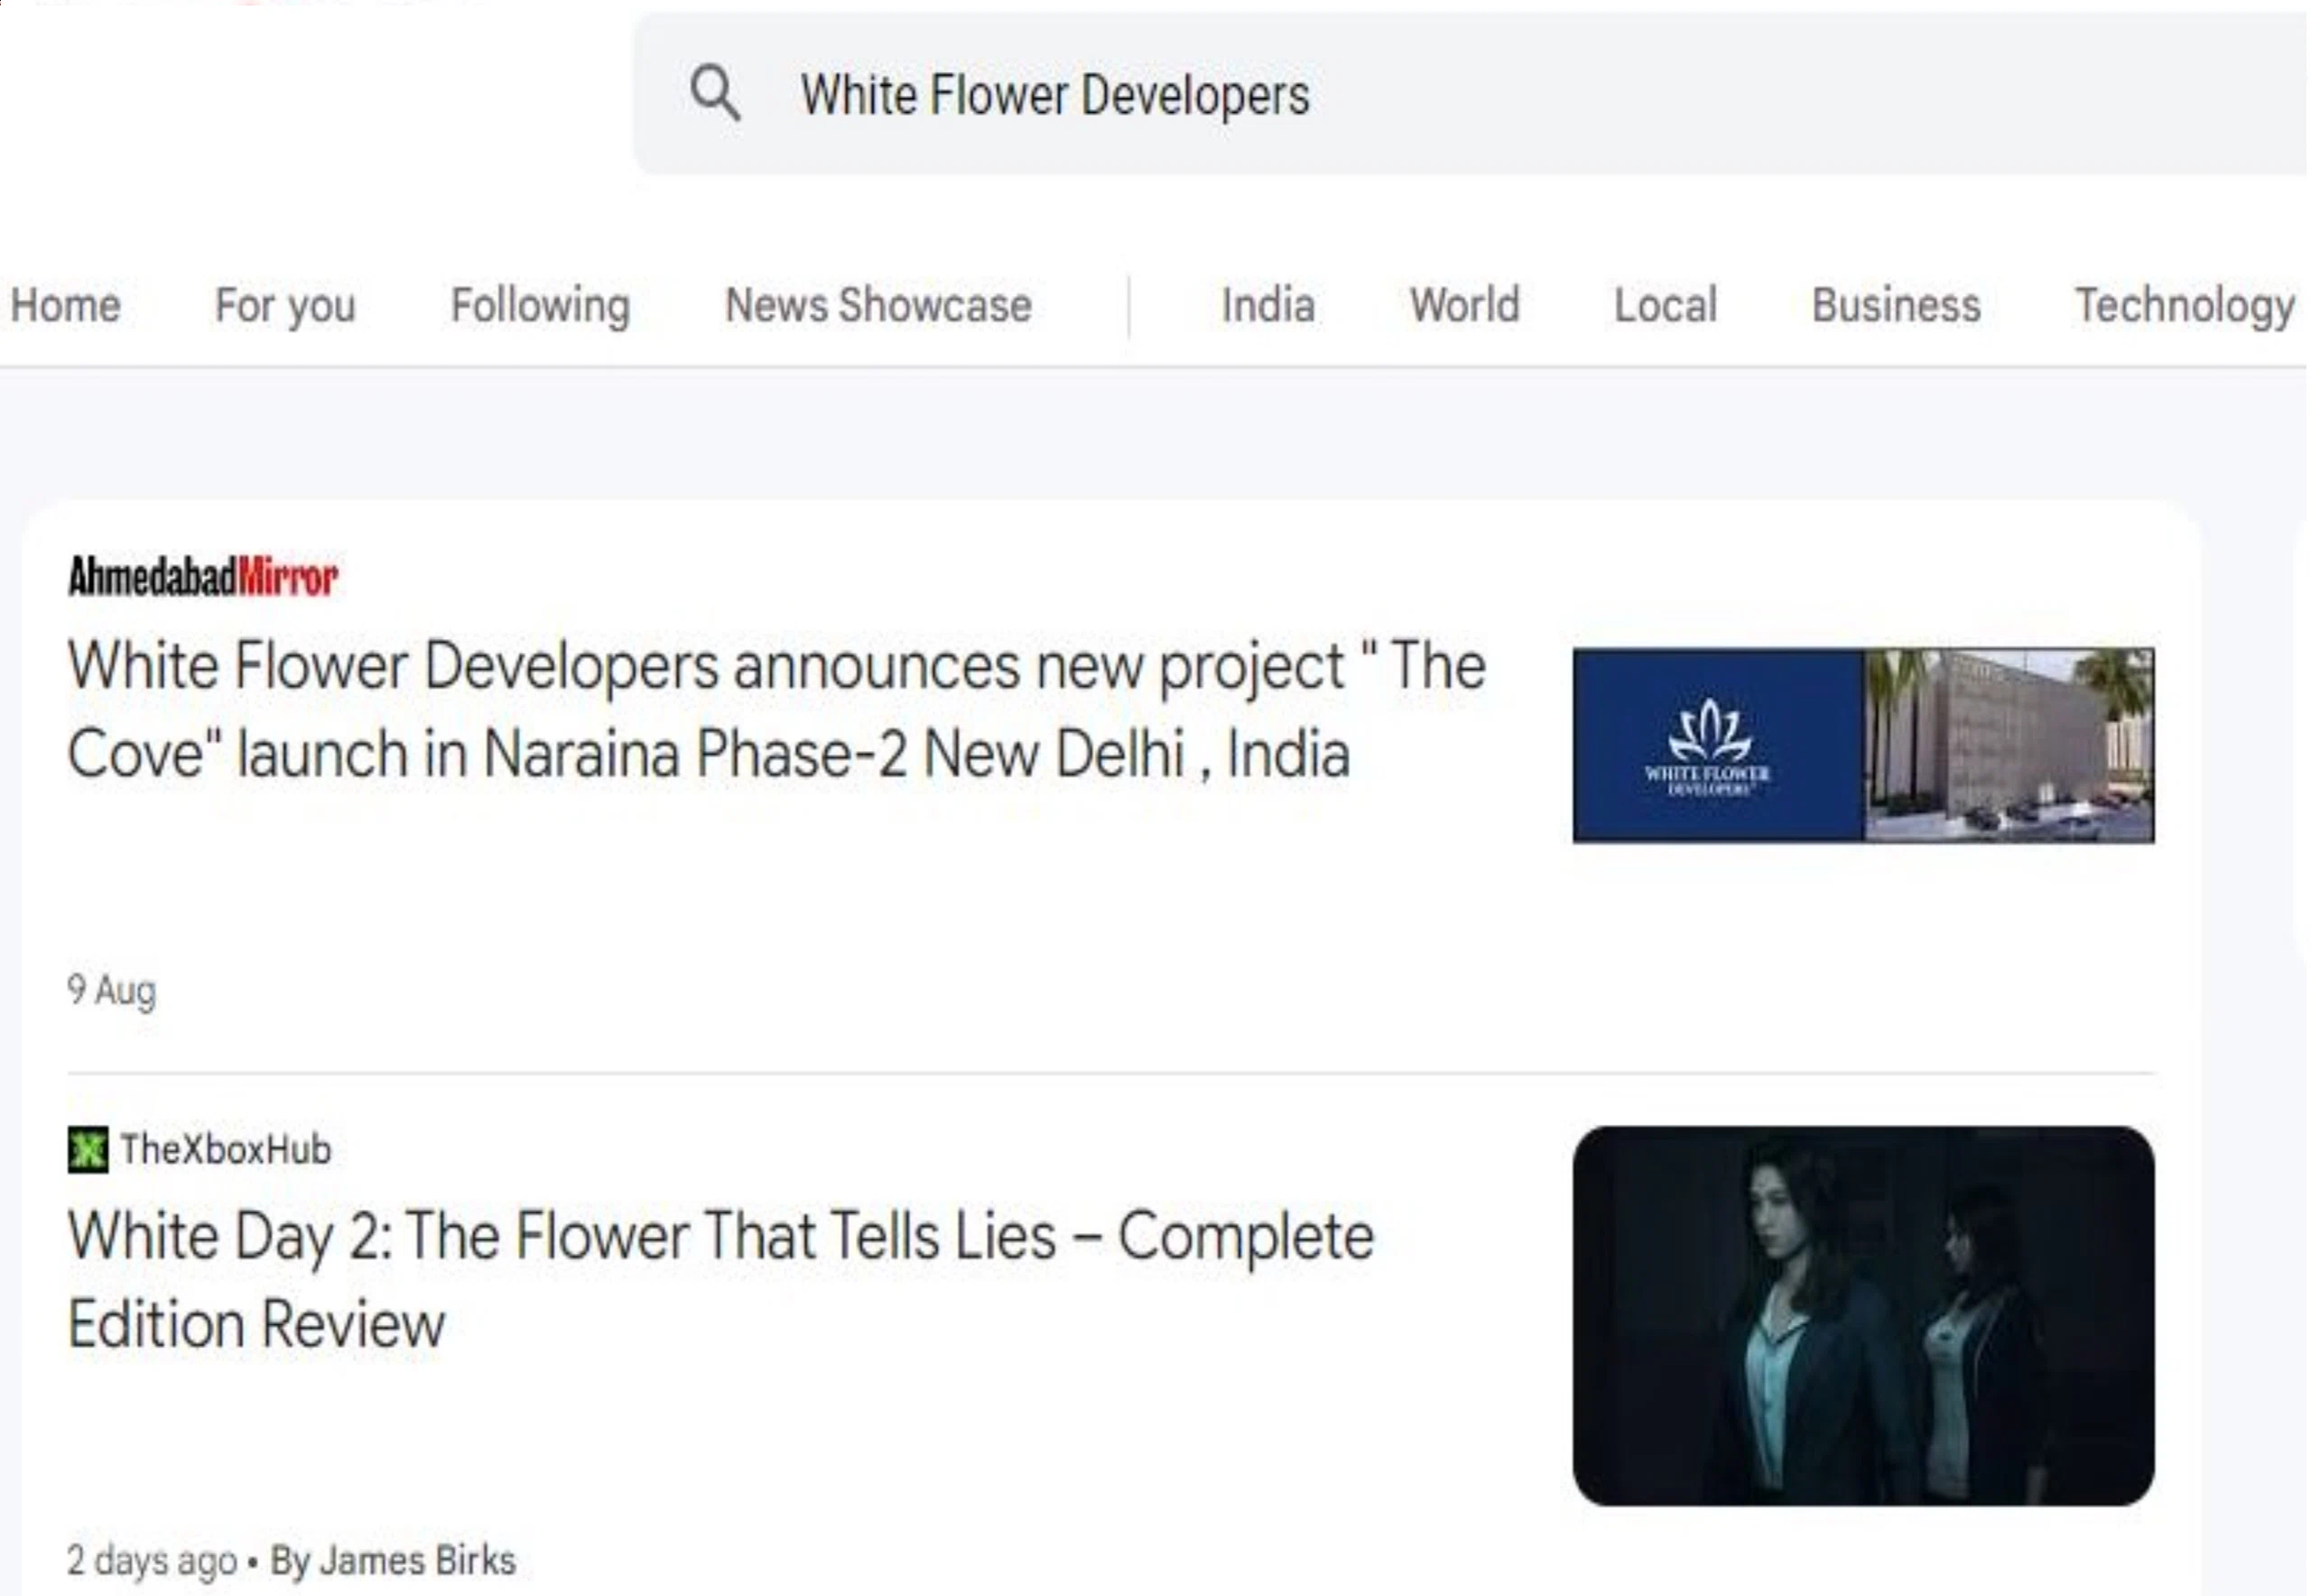Open News Showcase tab
This screenshot has height=1596, width=2311.
(x=879, y=305)
